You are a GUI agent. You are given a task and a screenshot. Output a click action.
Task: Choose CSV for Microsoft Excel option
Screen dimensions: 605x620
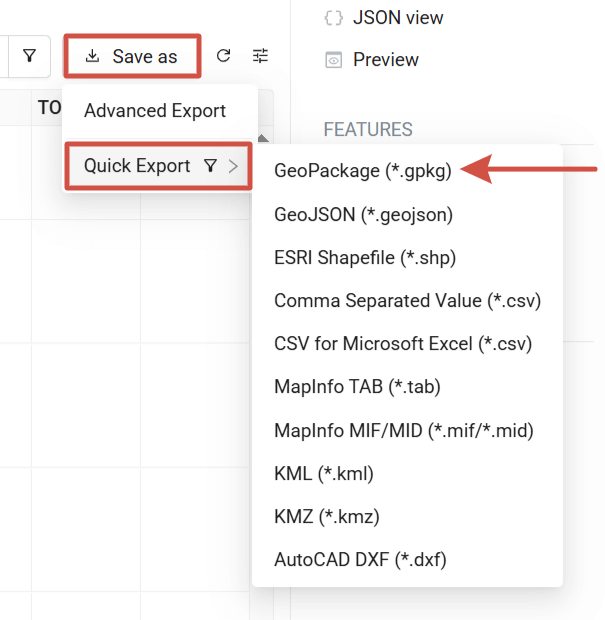tap(402, 343)
